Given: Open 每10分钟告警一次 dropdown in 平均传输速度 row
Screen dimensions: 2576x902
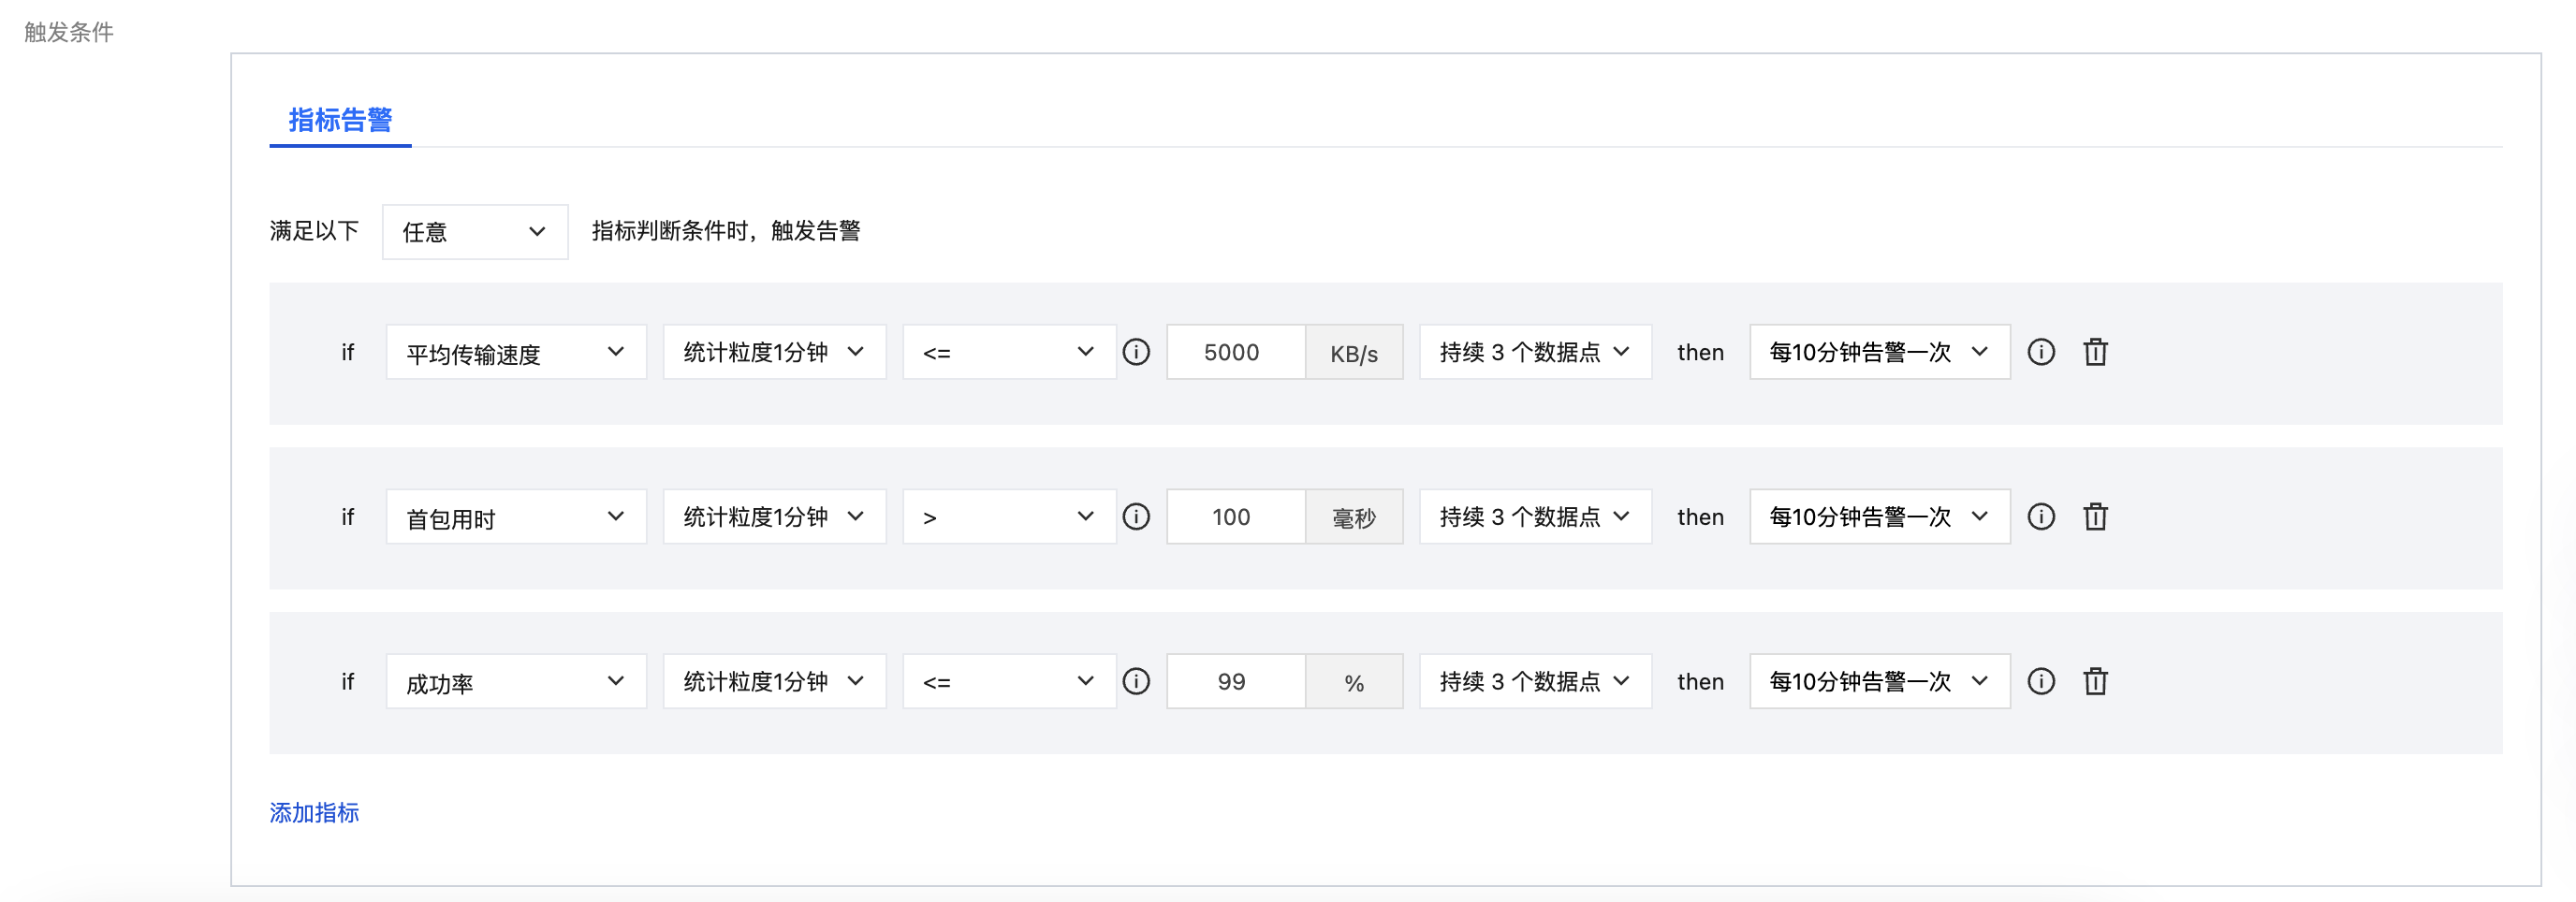Looking at the screenshot, I should click(x=1880, y=352).
